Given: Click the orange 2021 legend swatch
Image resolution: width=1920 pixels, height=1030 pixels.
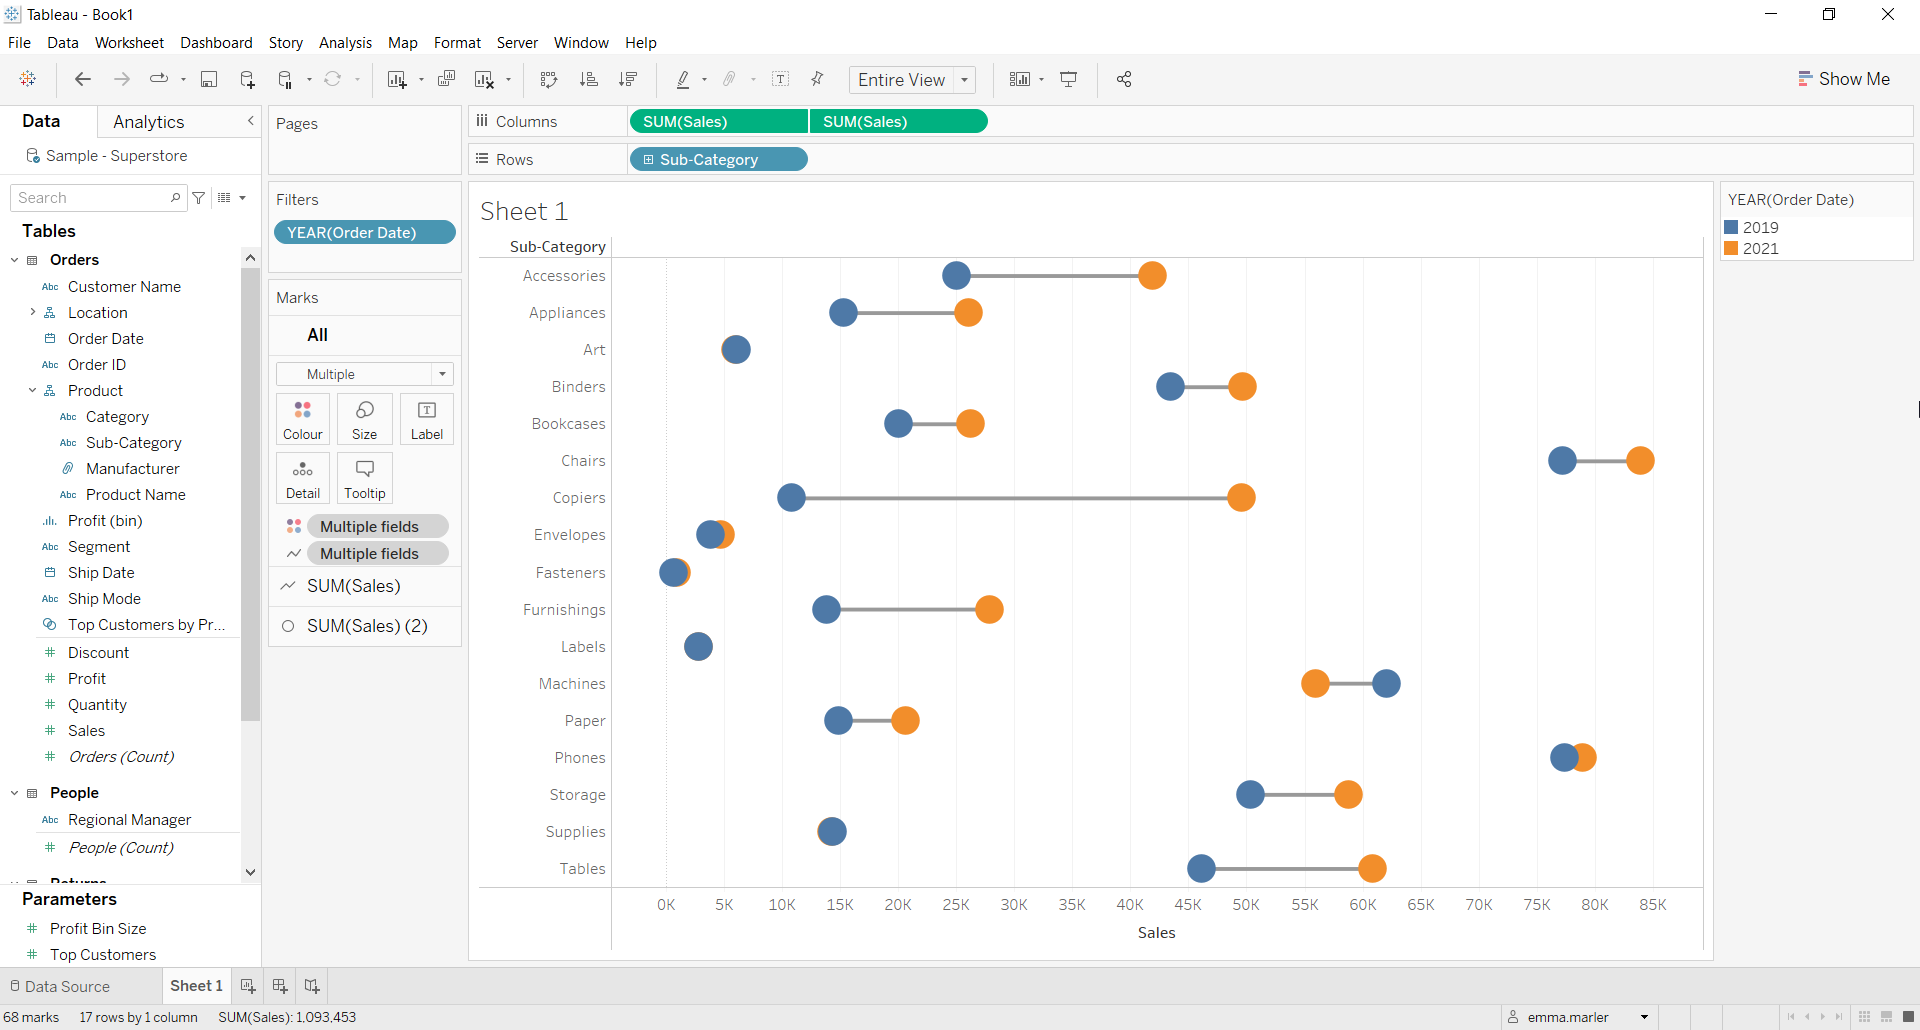Looking at the screenshot, I should click(1731, 249).
